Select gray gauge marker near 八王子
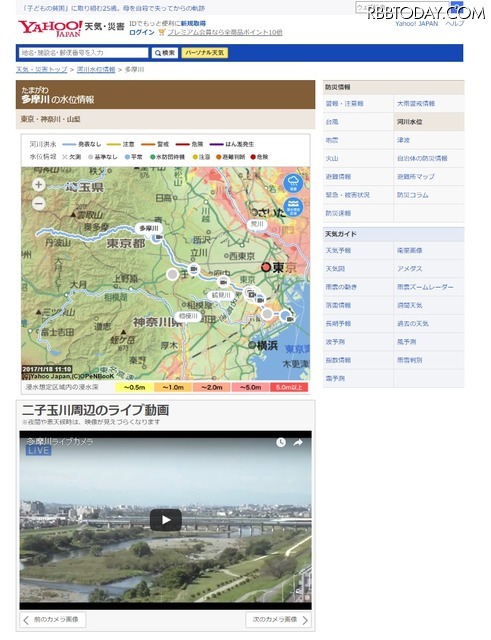The image size is (491, 640). (x=173, y=274)
